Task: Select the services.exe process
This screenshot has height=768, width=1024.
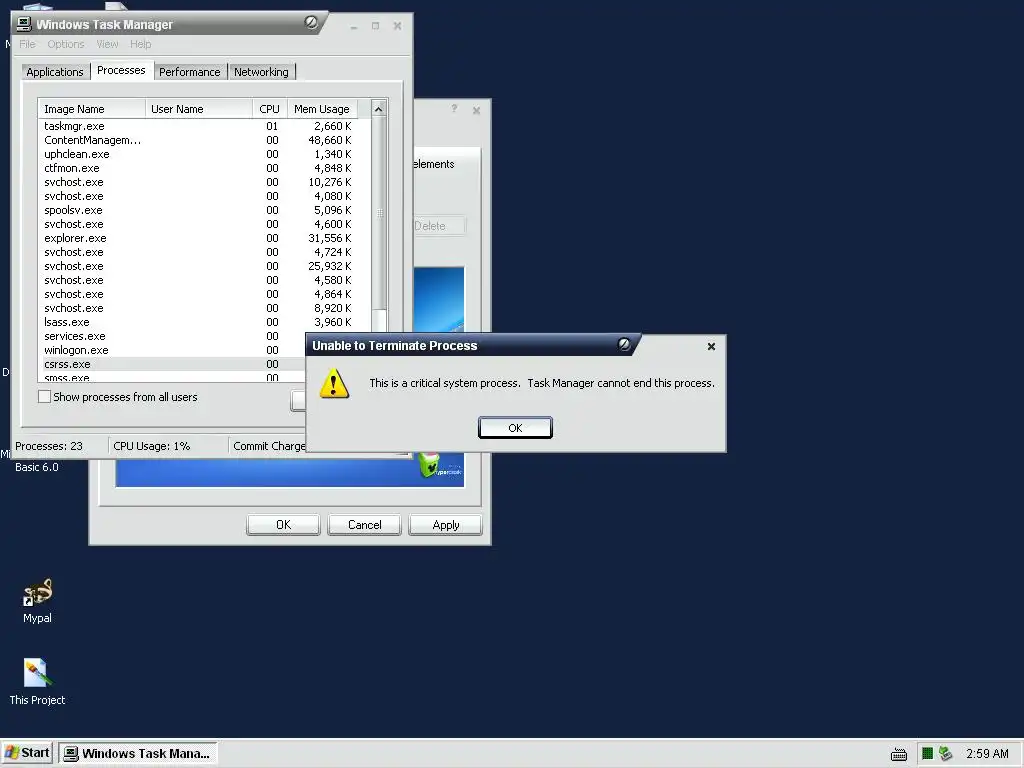Action: (172, 336)
